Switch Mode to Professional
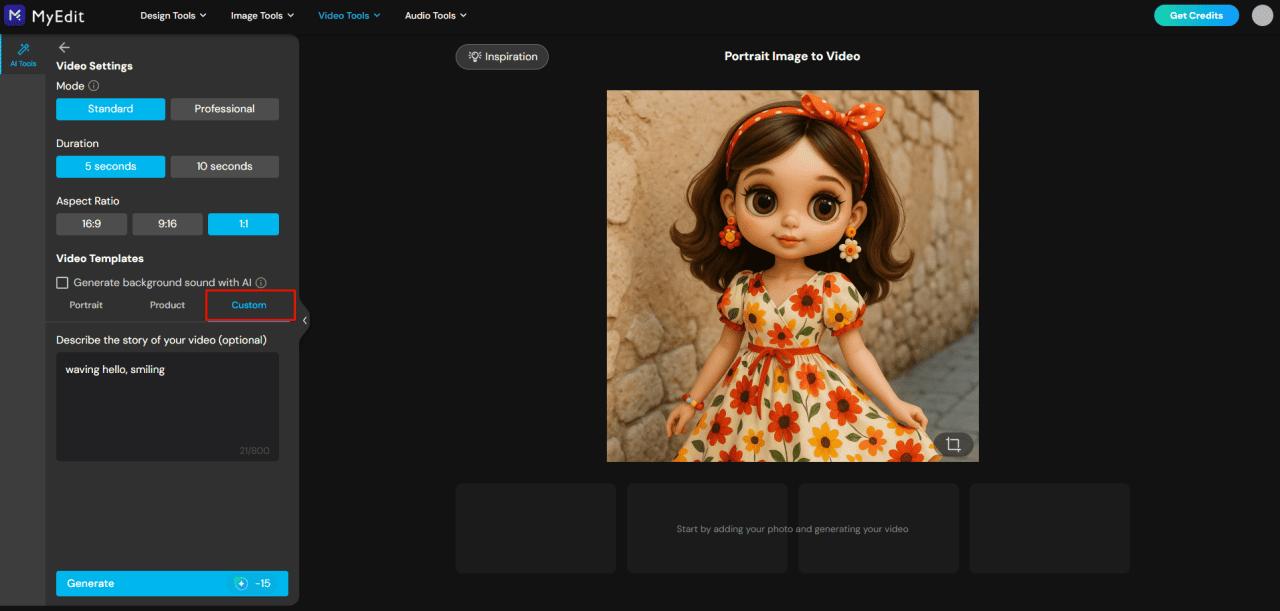 click(224, 108)
